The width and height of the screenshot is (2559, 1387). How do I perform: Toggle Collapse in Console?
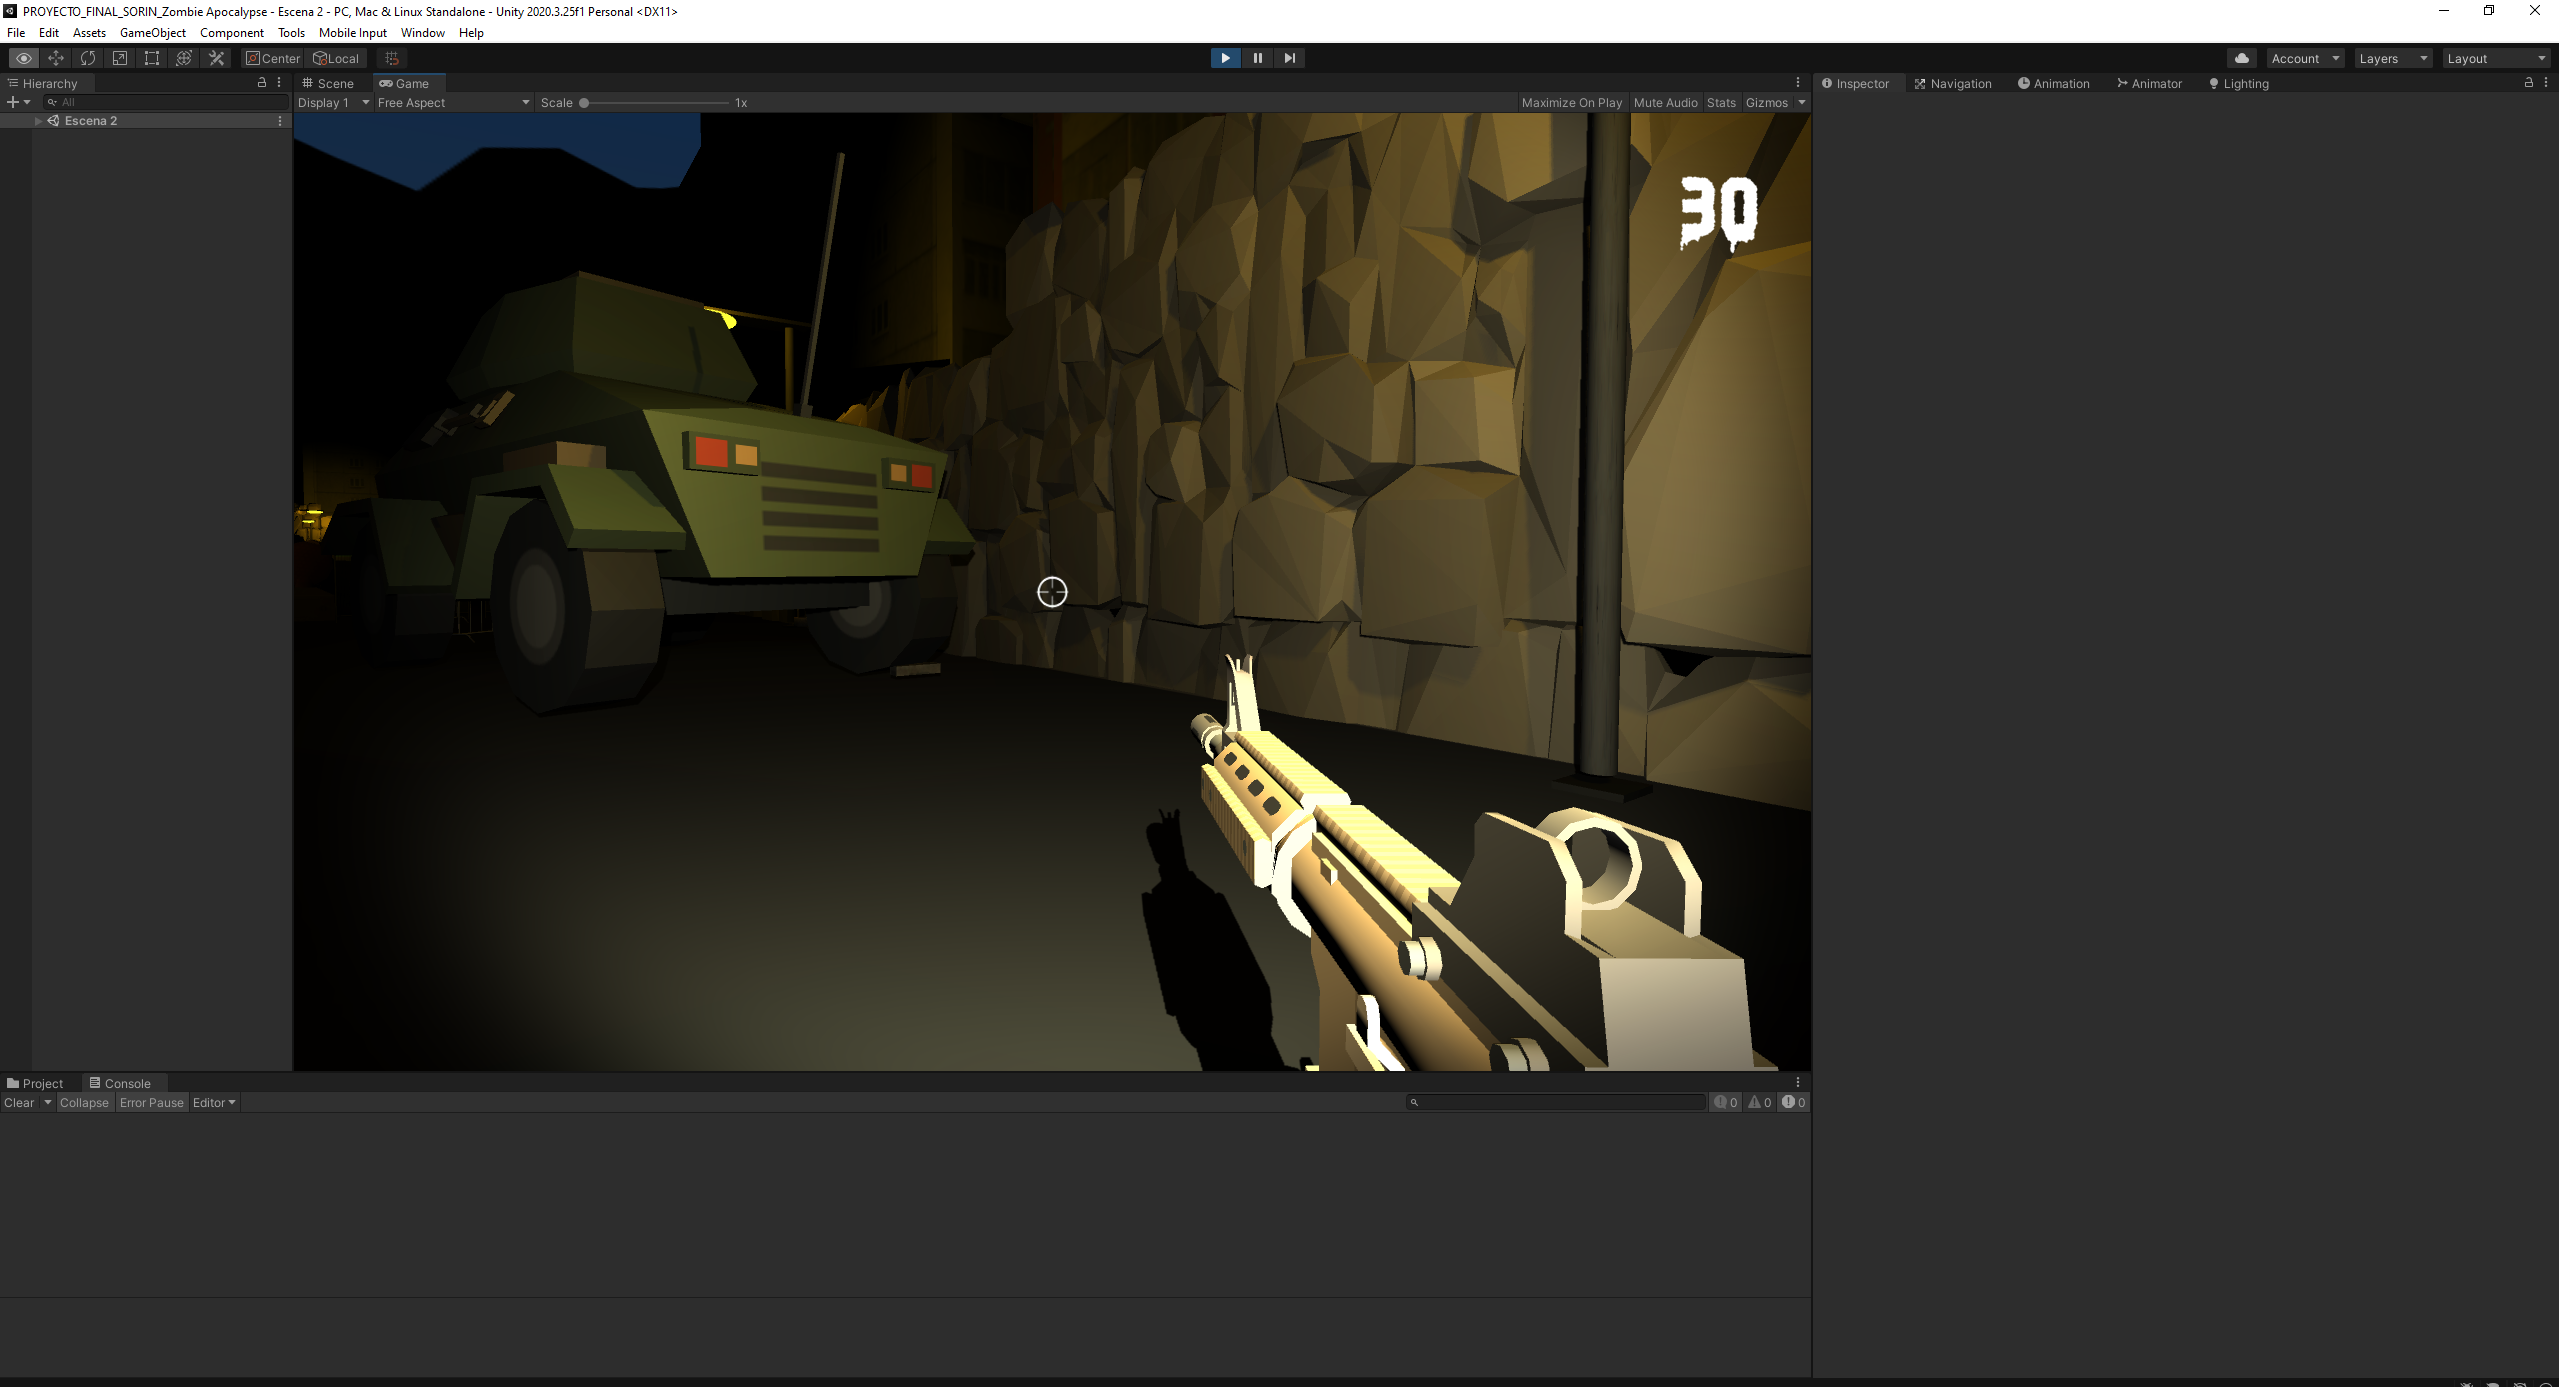(x=84, y=1103)
